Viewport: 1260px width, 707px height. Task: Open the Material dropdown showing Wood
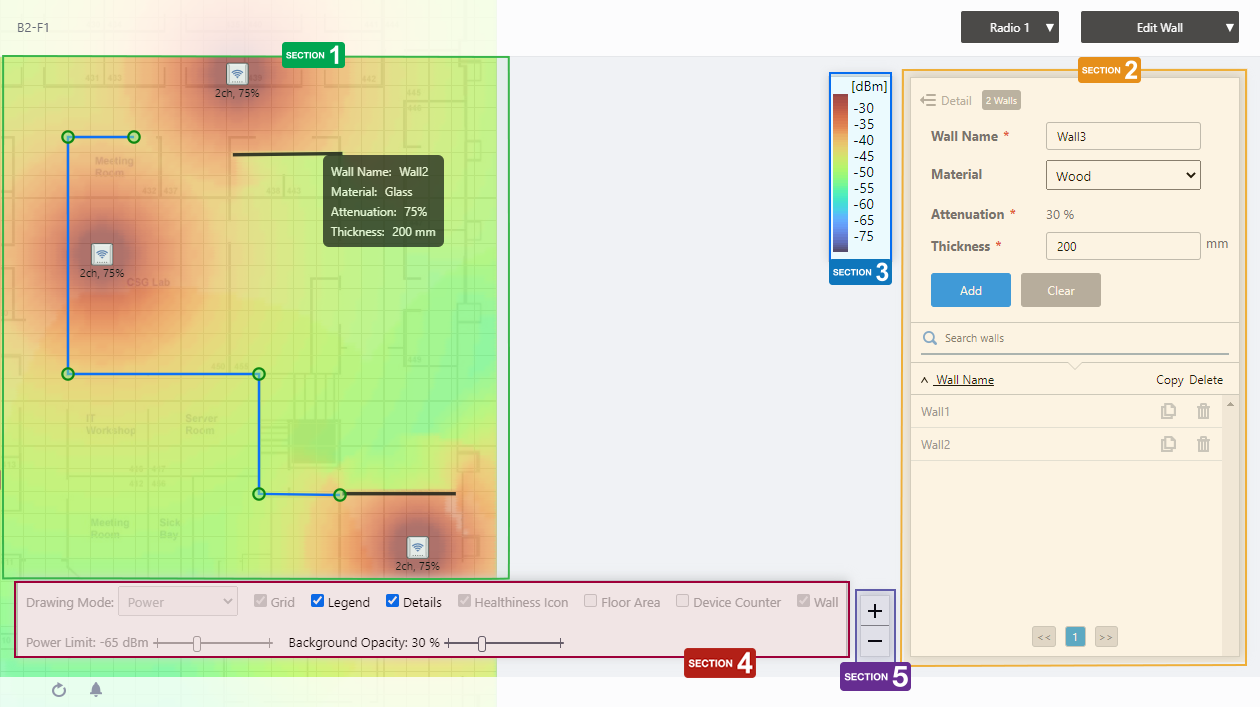[1123, 176]
